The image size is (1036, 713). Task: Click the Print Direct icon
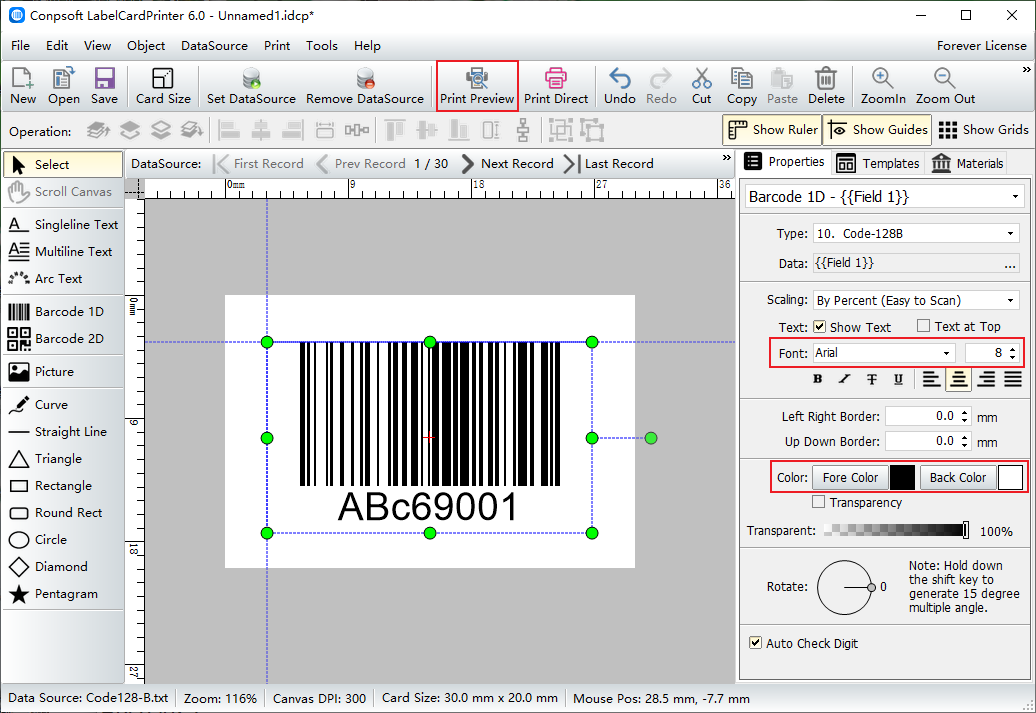tap(556, 86)
